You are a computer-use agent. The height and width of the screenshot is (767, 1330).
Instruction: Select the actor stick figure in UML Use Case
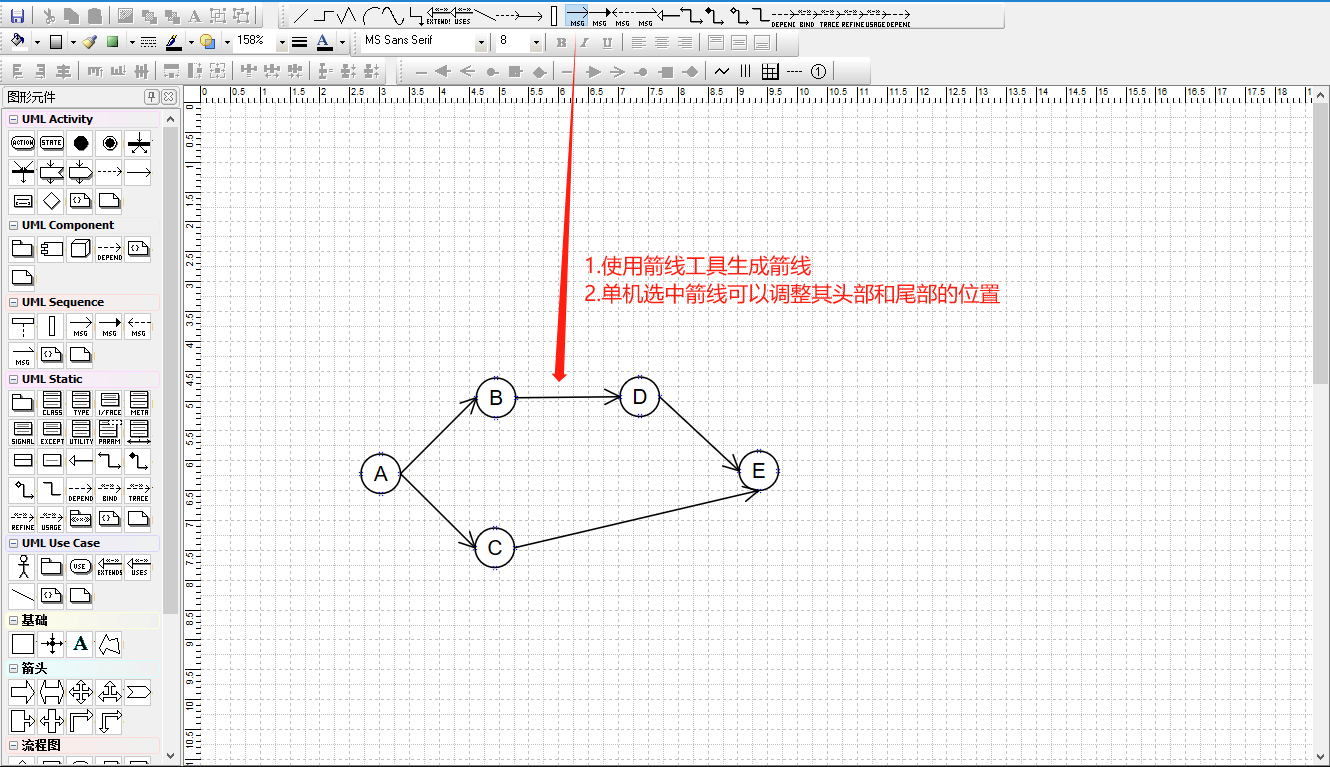(22, 566)
